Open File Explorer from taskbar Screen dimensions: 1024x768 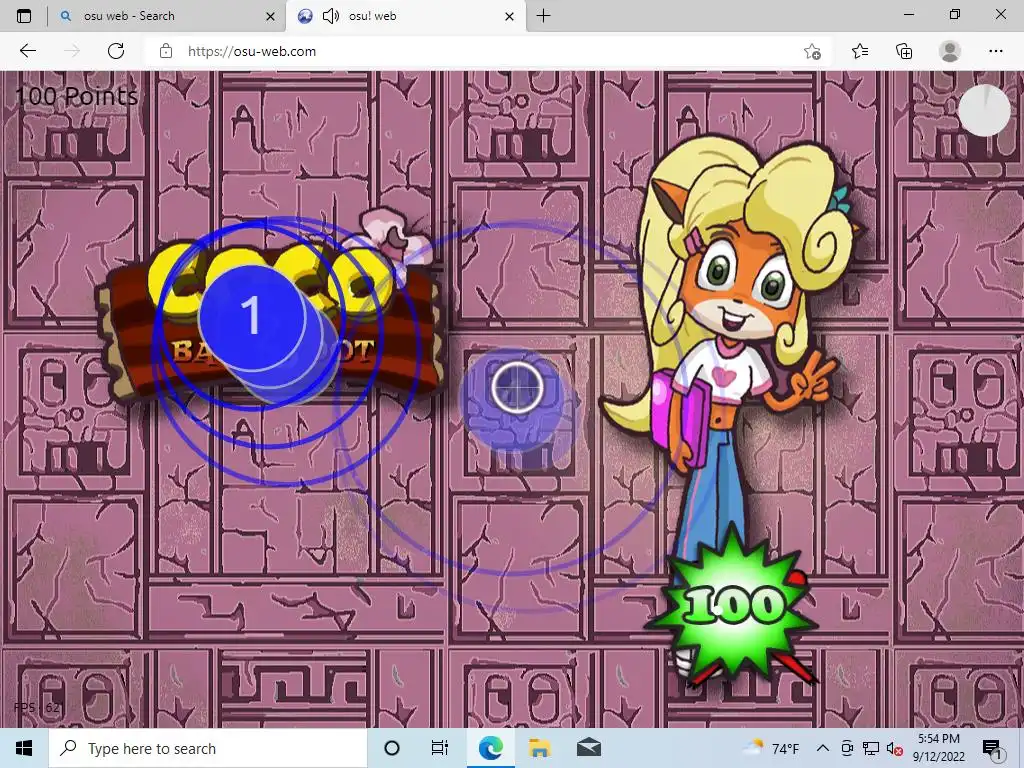[x=539, y=748]
